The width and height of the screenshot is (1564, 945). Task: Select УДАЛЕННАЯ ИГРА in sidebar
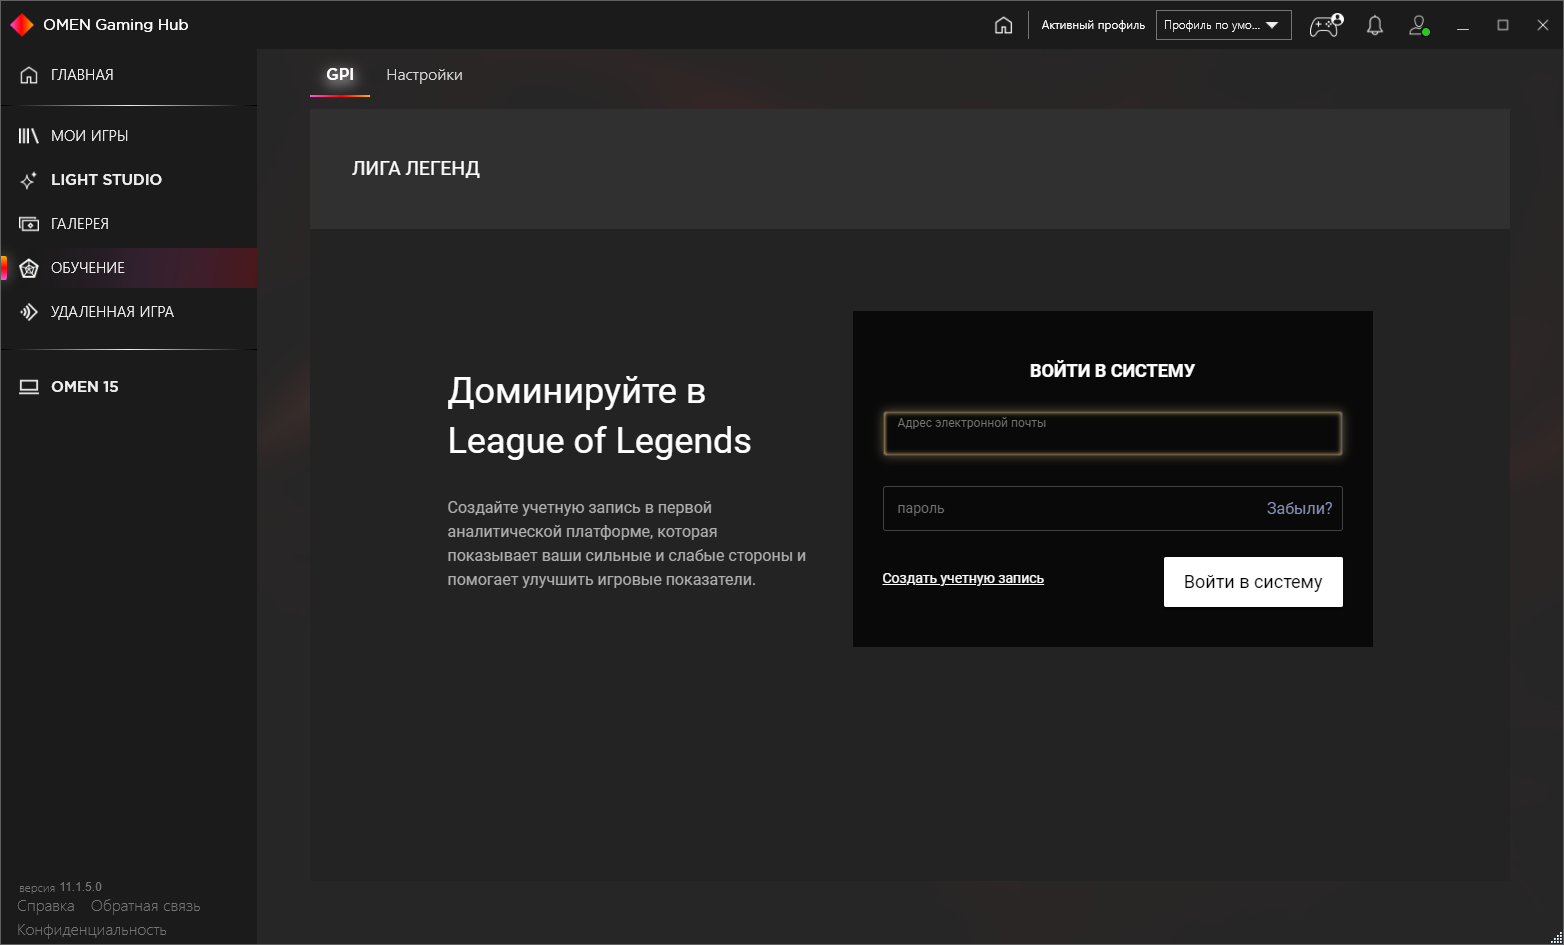[129, 312]
